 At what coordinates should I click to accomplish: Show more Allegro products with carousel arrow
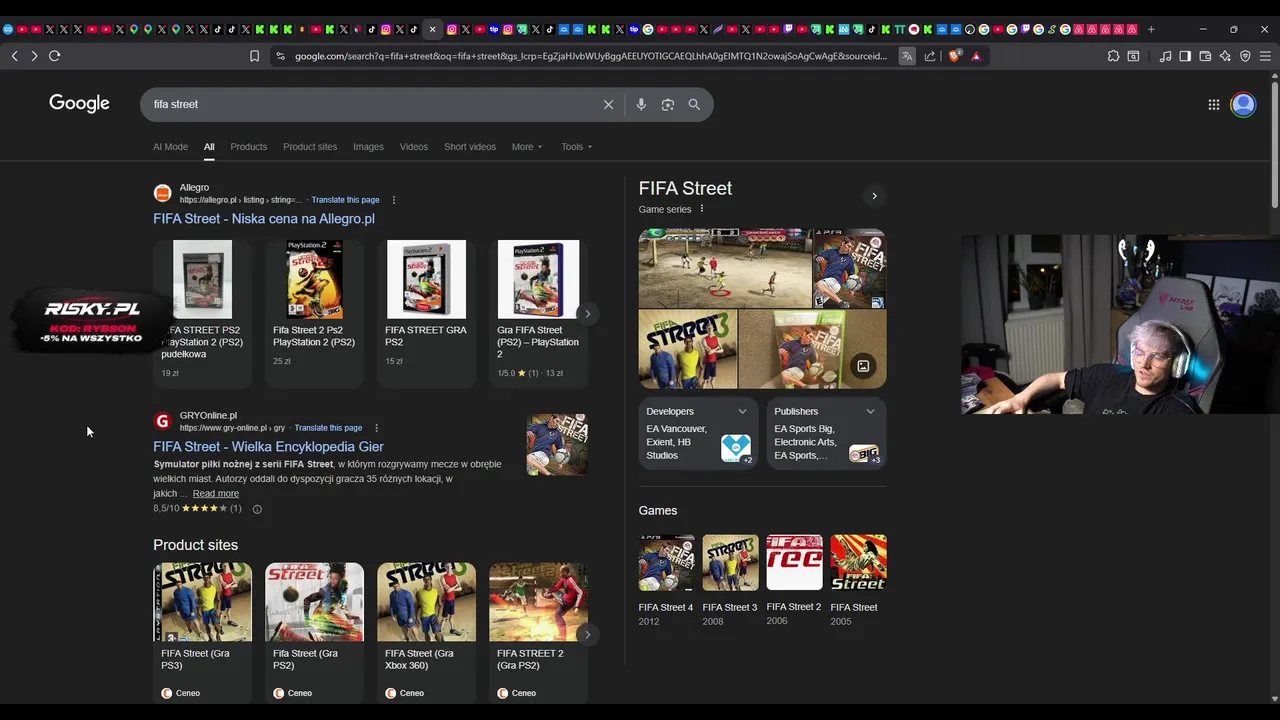click(x=587, y=314)
